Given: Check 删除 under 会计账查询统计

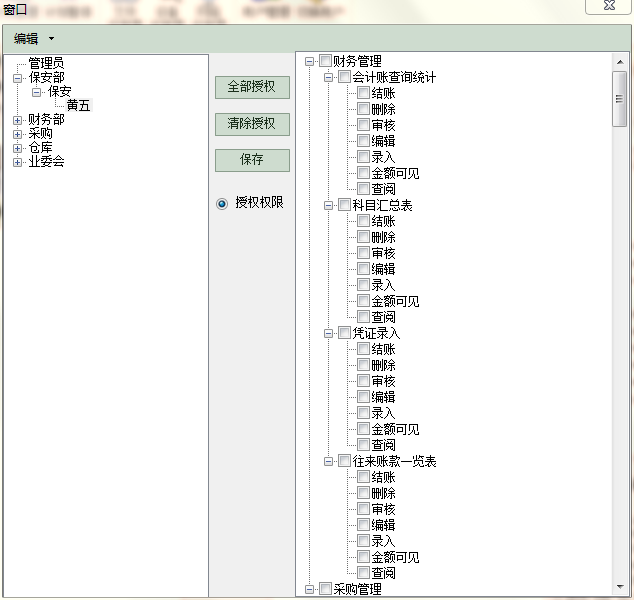Looking at the screenshot, I should tap(363, 108).
